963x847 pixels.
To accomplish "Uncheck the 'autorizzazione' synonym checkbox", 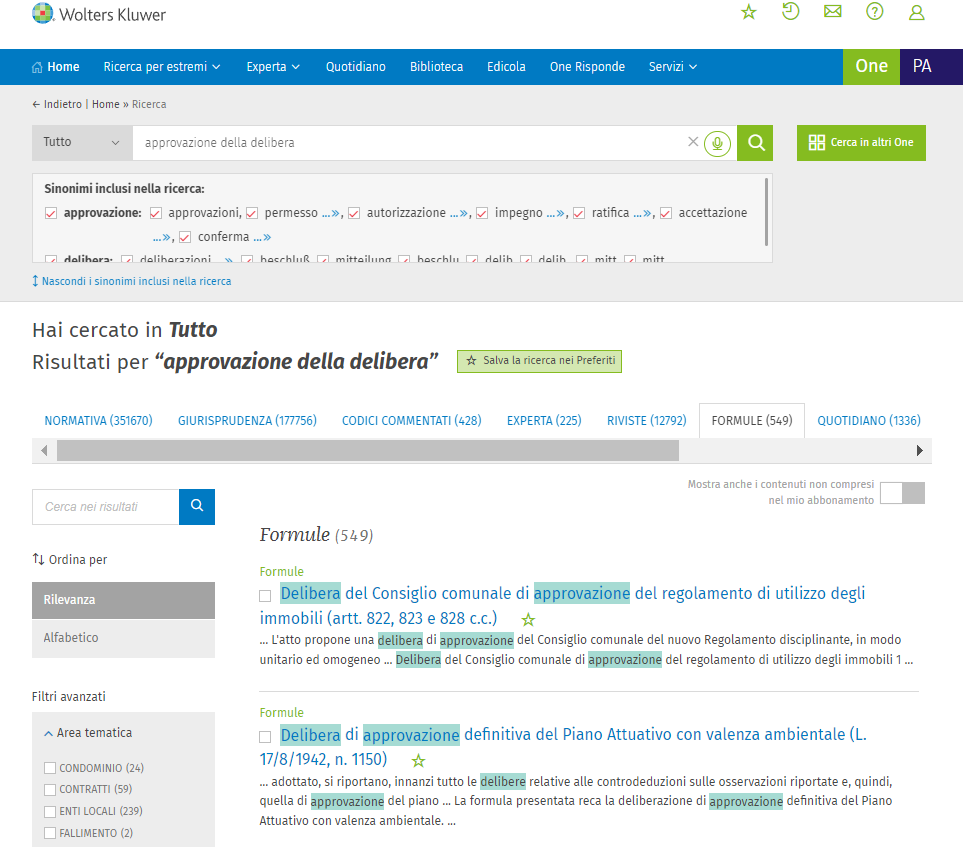I will (x=354, y=213).
